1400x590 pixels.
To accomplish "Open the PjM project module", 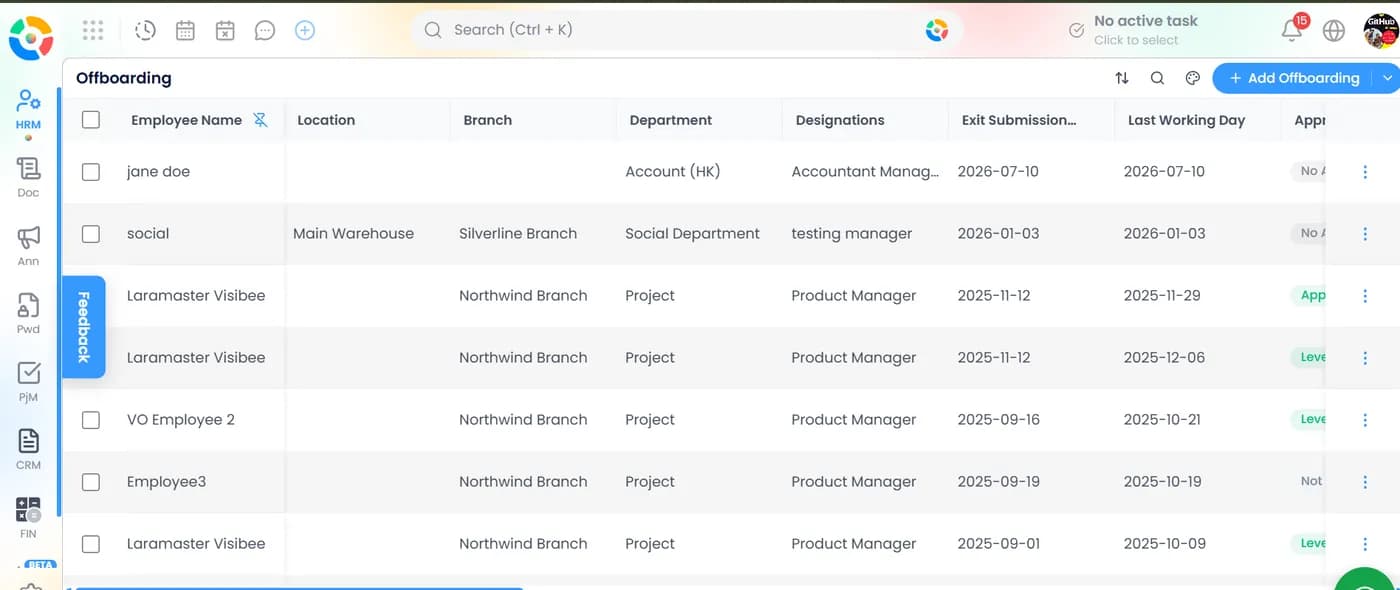I will (x=28, y=381).
